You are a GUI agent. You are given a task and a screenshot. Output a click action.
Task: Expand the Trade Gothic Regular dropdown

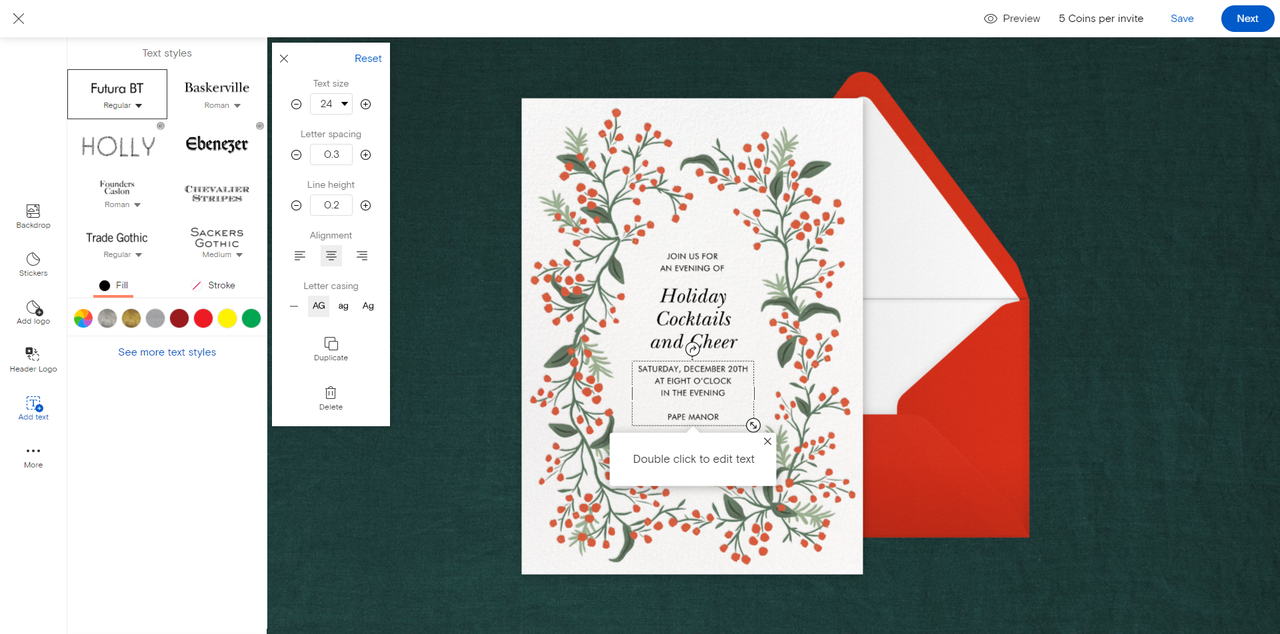click(x=123, y=255)
